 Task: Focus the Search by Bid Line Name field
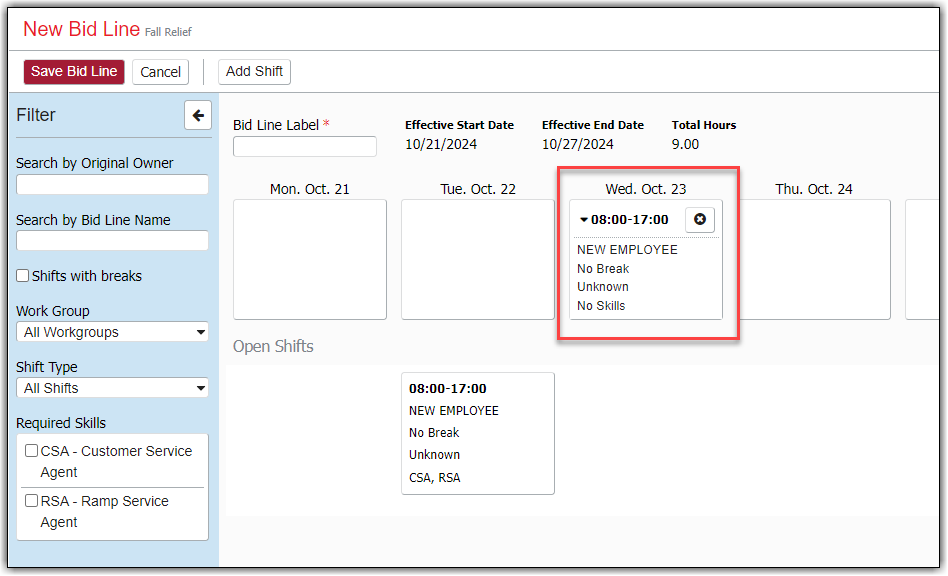click(x=112, y=241)
